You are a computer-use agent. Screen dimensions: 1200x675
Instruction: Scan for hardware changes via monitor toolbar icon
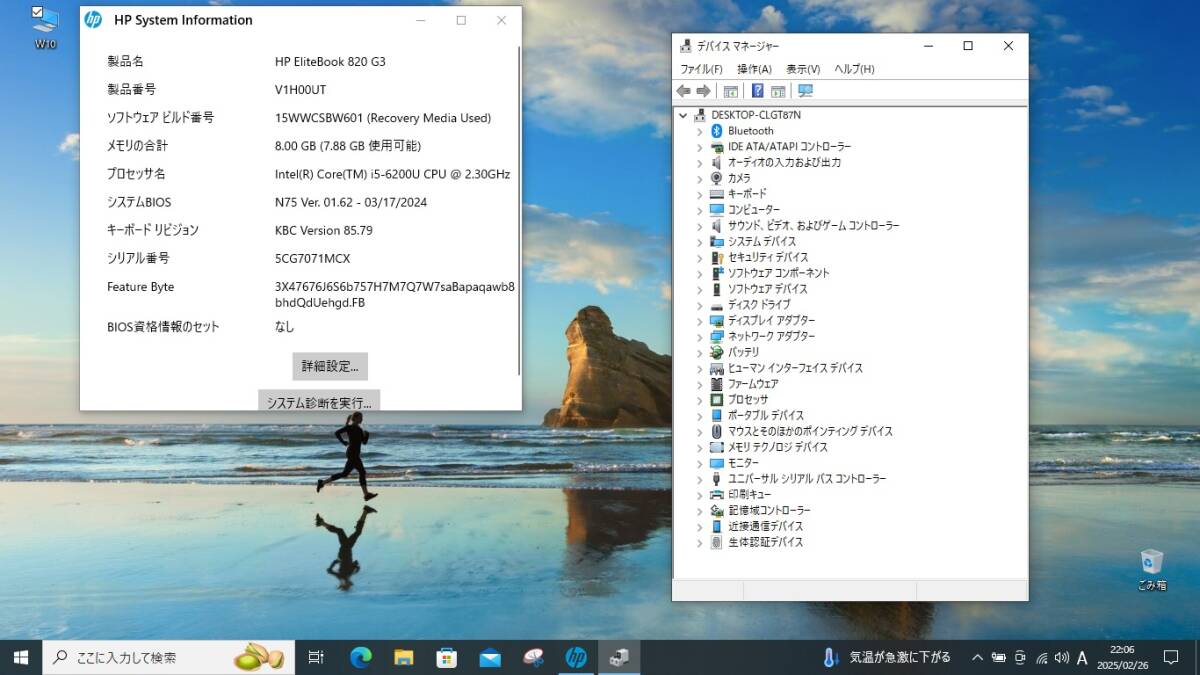[806, 91]
